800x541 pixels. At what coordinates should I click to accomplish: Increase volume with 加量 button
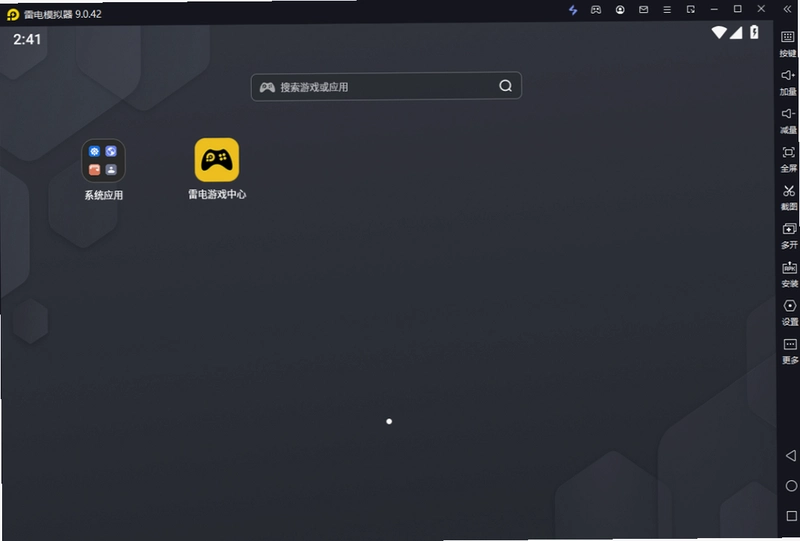click(x=788, y=82)
